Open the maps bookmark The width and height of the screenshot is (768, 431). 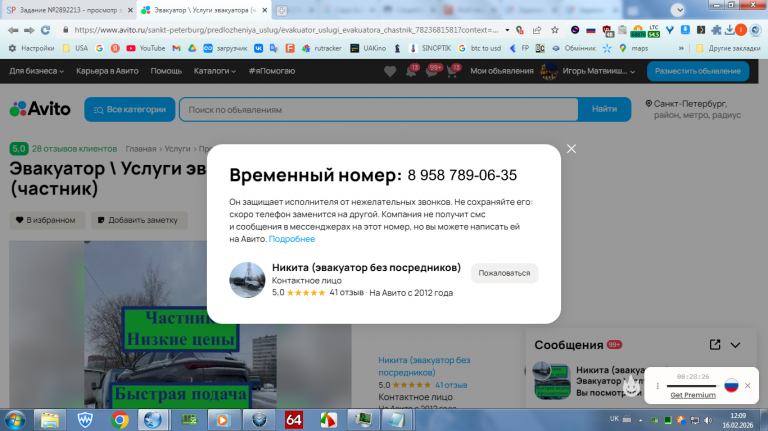click(633, 48)
